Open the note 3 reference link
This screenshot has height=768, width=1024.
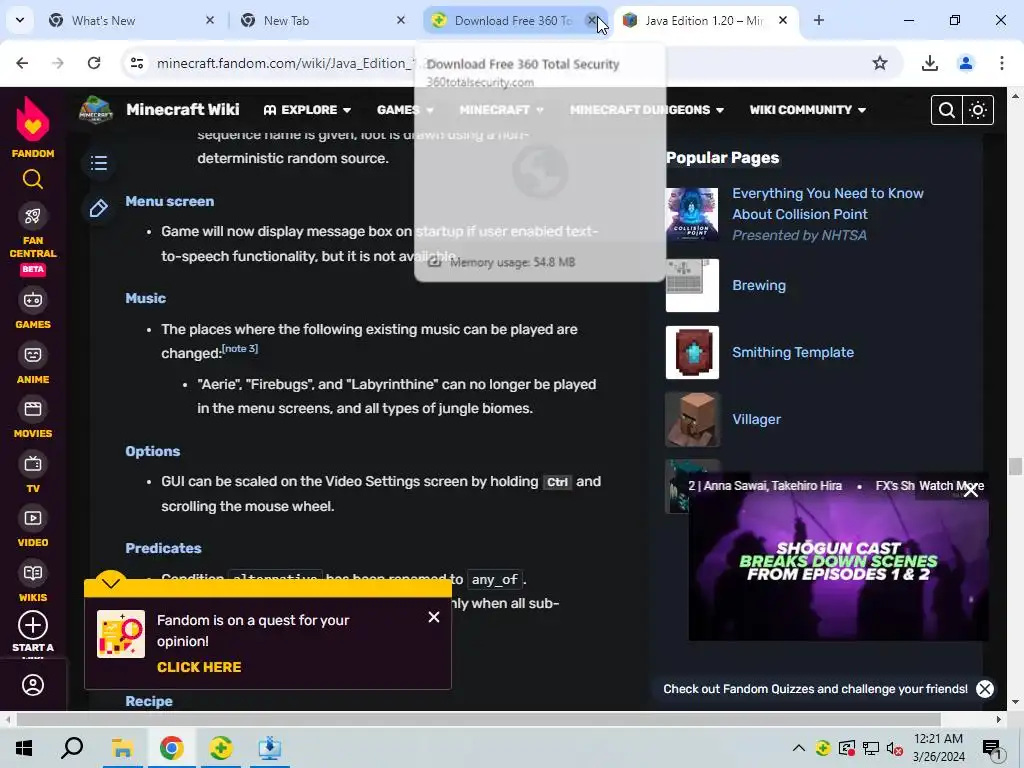[240, 348]
